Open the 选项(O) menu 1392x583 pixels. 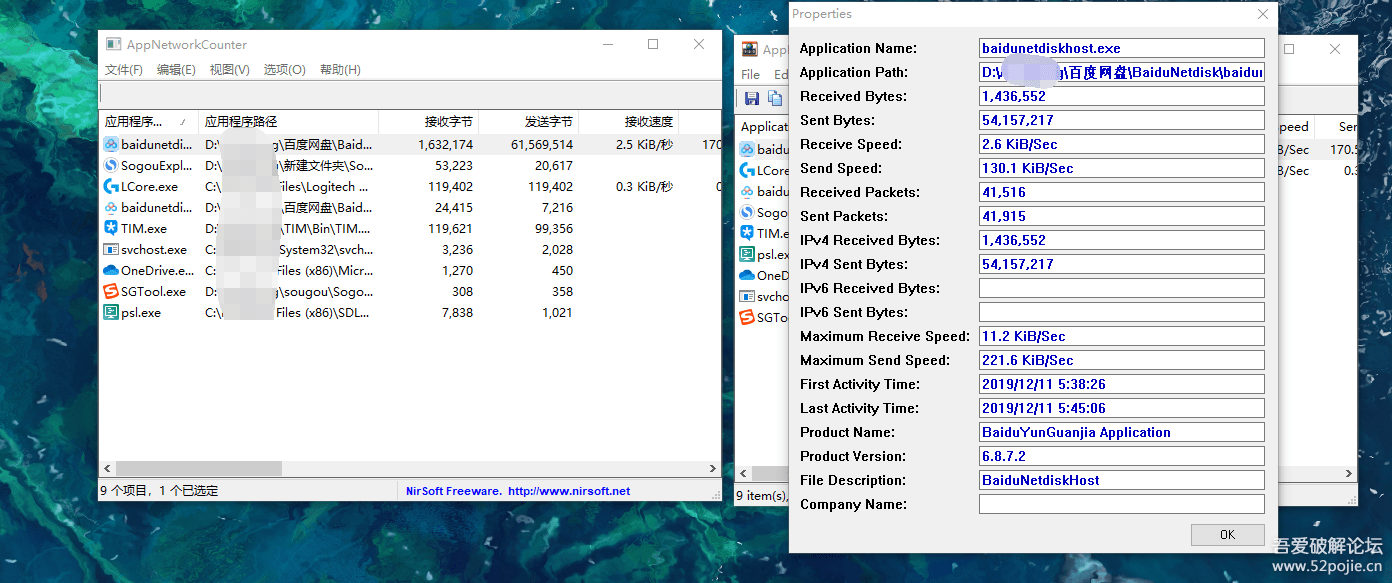coord(284,69)
